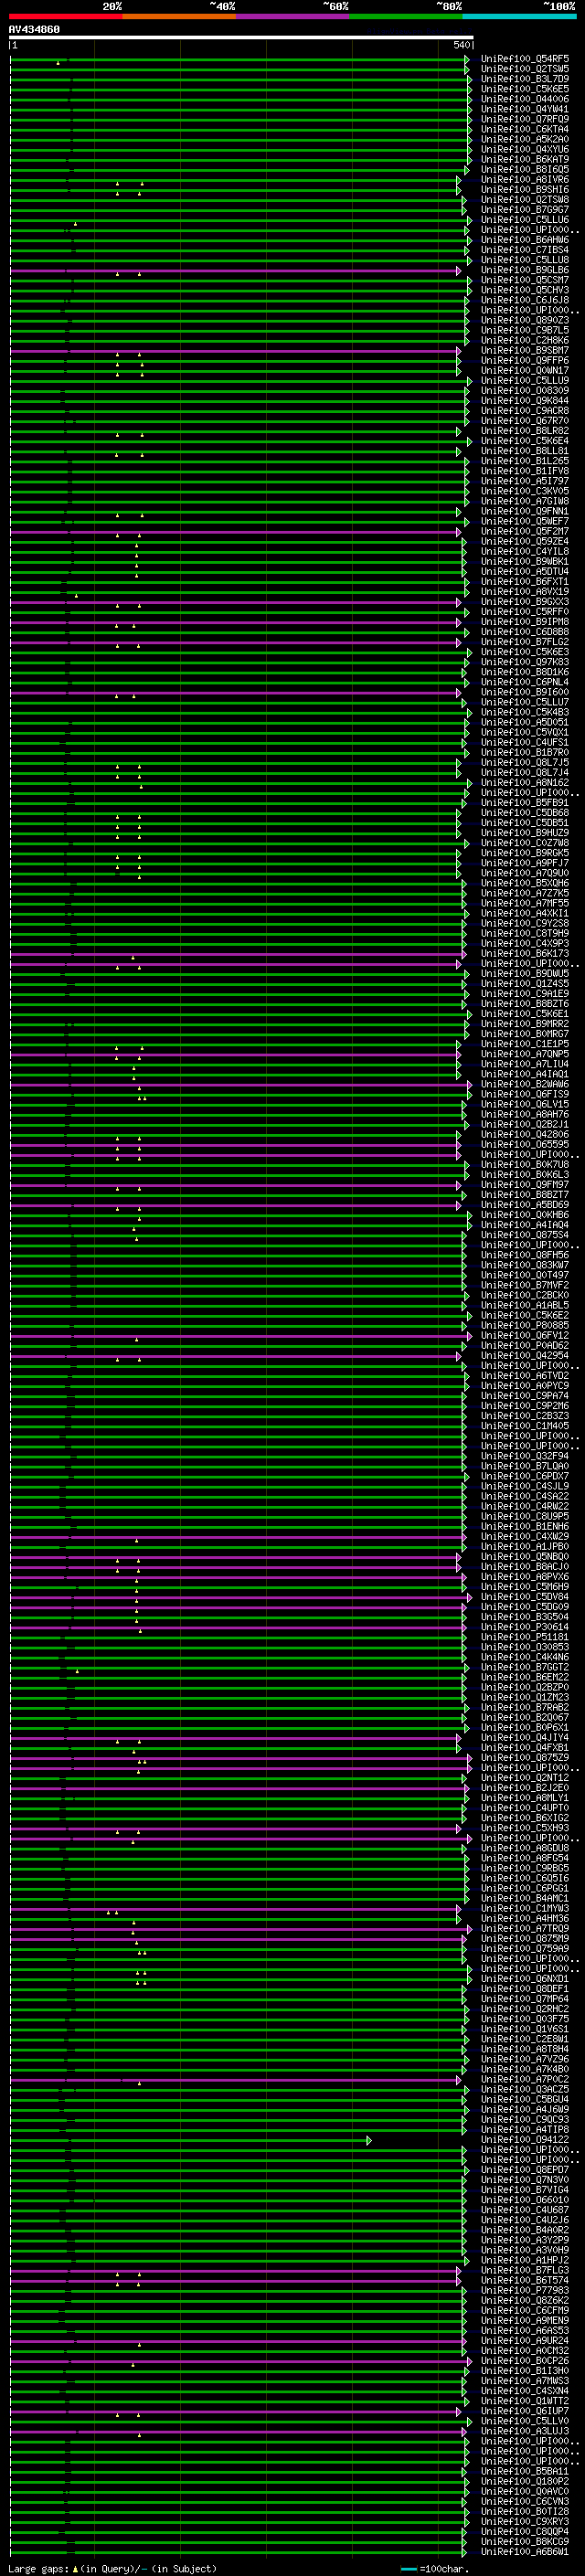Open hit UniRef100_P80885

point(525,1325)
